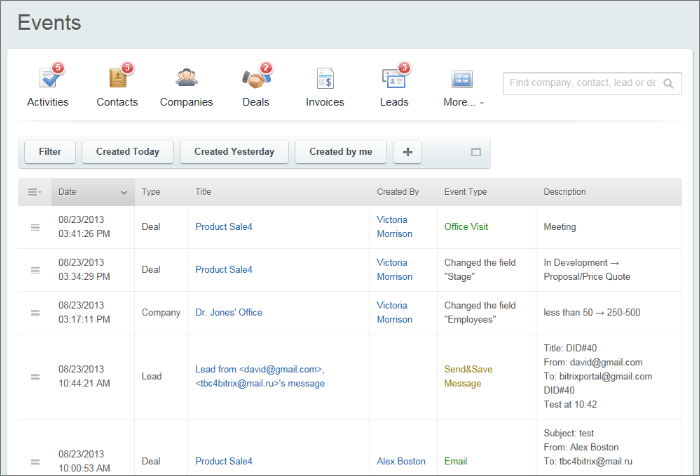Open row menu for Office Visit event
The image size is (700, 476).
point(35,228)
